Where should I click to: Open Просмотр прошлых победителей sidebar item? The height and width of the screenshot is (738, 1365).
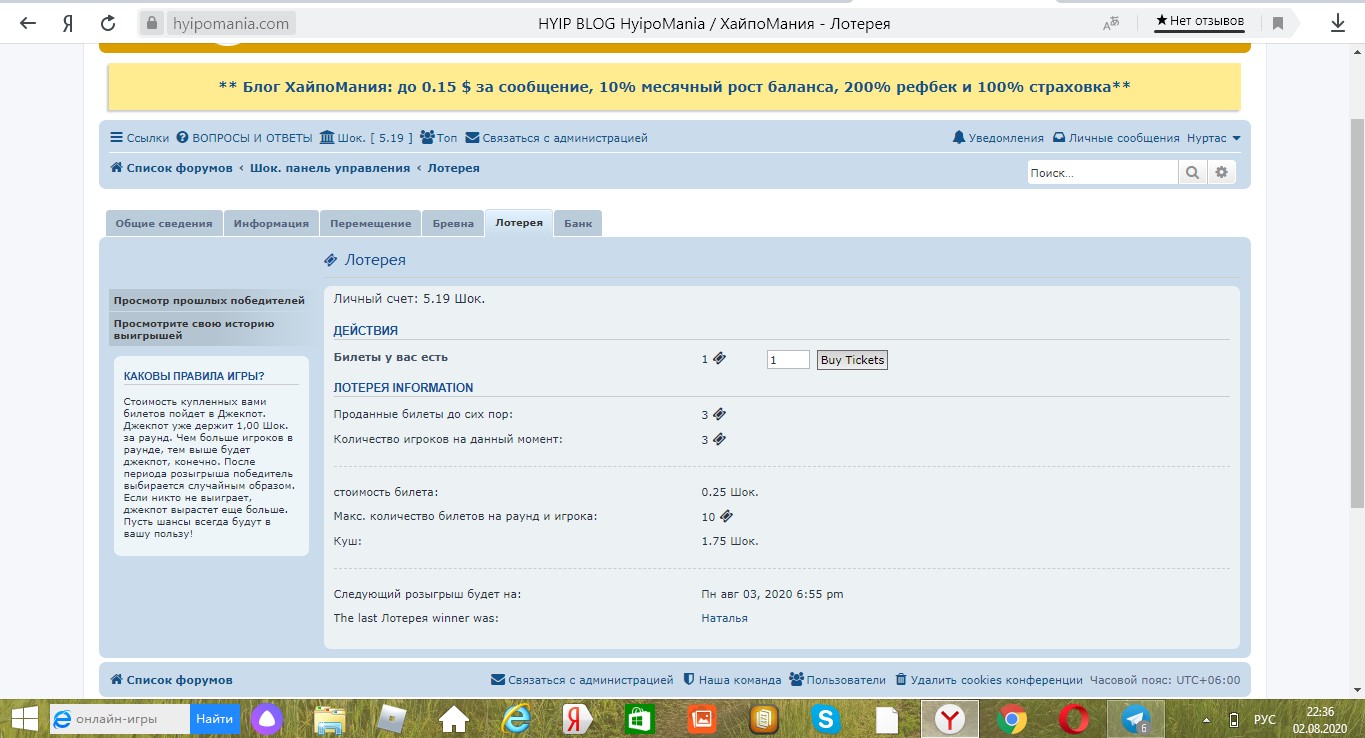pos(209,300)
